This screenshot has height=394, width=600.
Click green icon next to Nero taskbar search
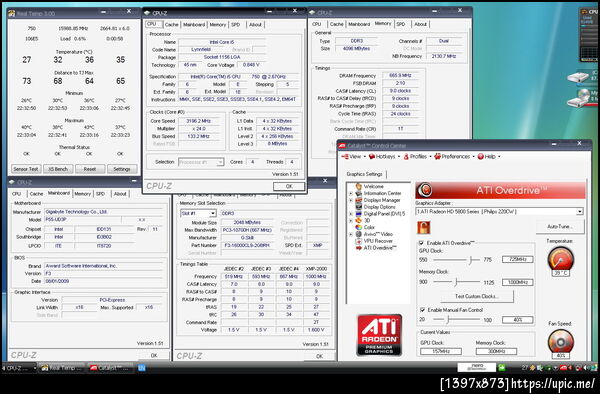tap(502, 368)
